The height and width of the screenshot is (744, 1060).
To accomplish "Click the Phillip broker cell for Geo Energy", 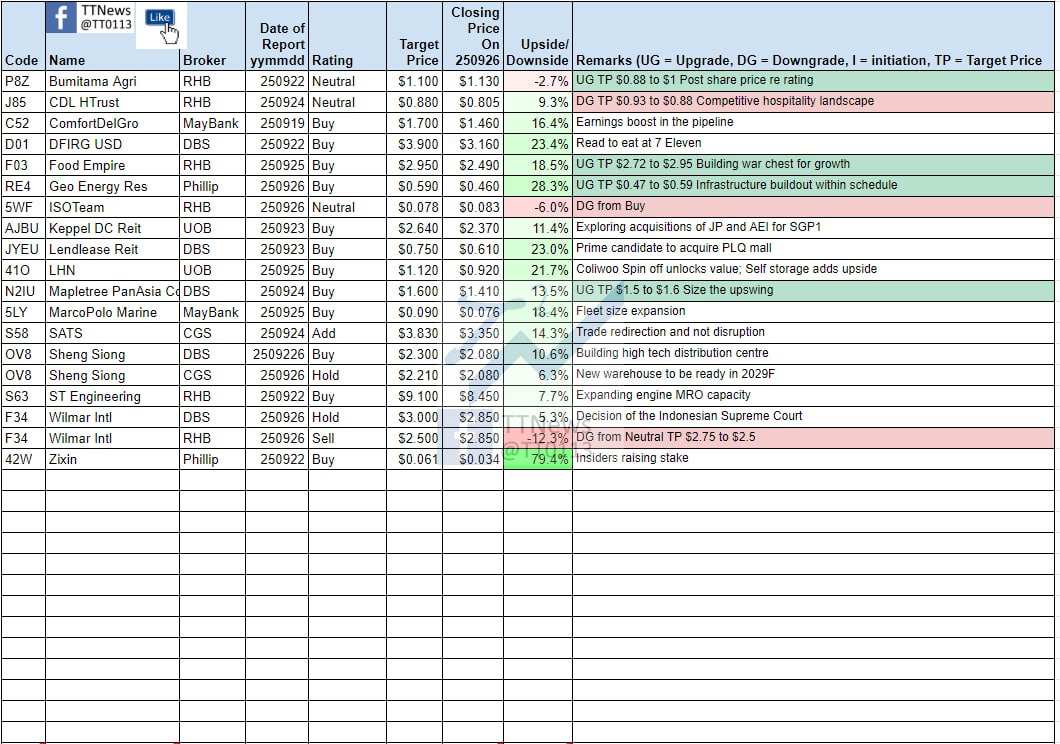I will click(x=212, y=186).
